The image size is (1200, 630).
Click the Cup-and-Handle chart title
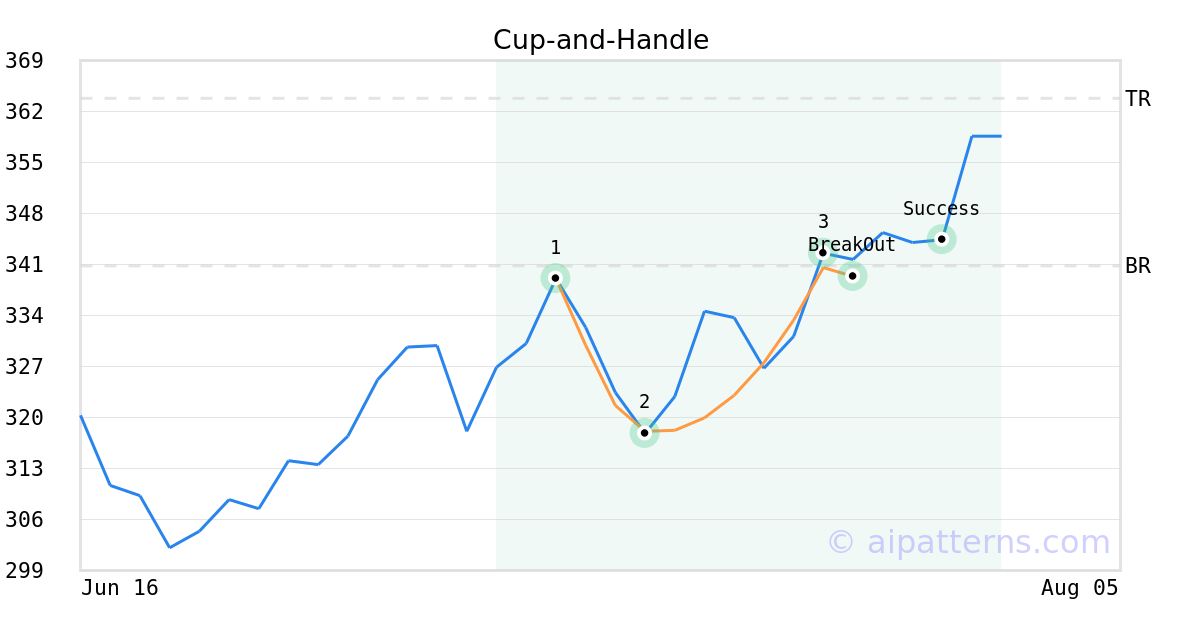(x=601, y=41)
